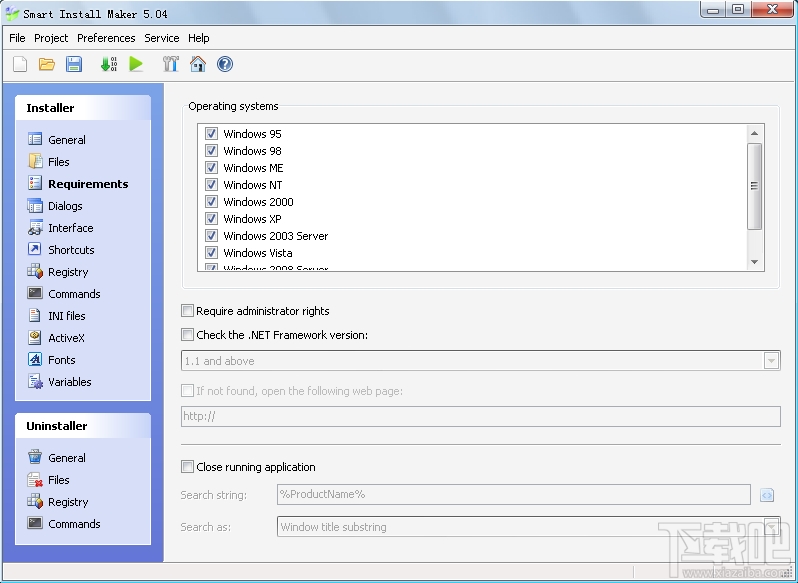
Task: Click the Uninstaller Files delete icon
Action: tap(35, 479)
